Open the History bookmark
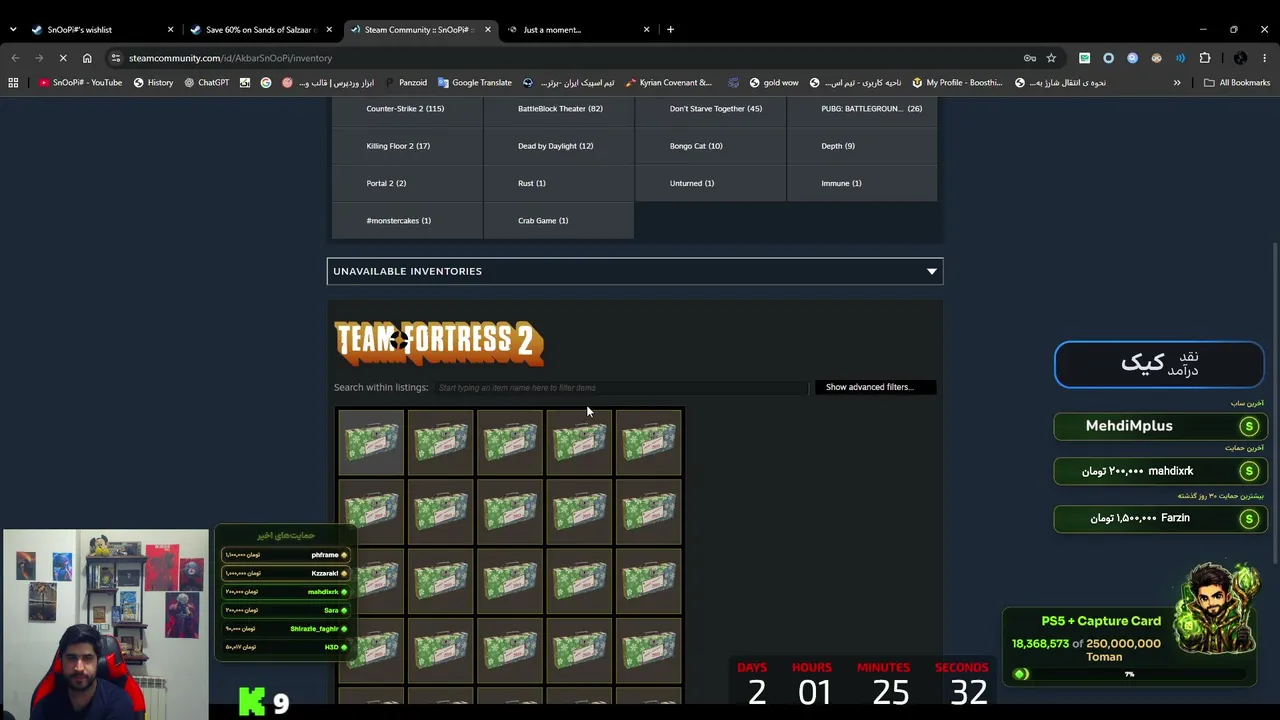 coord(152,83)
